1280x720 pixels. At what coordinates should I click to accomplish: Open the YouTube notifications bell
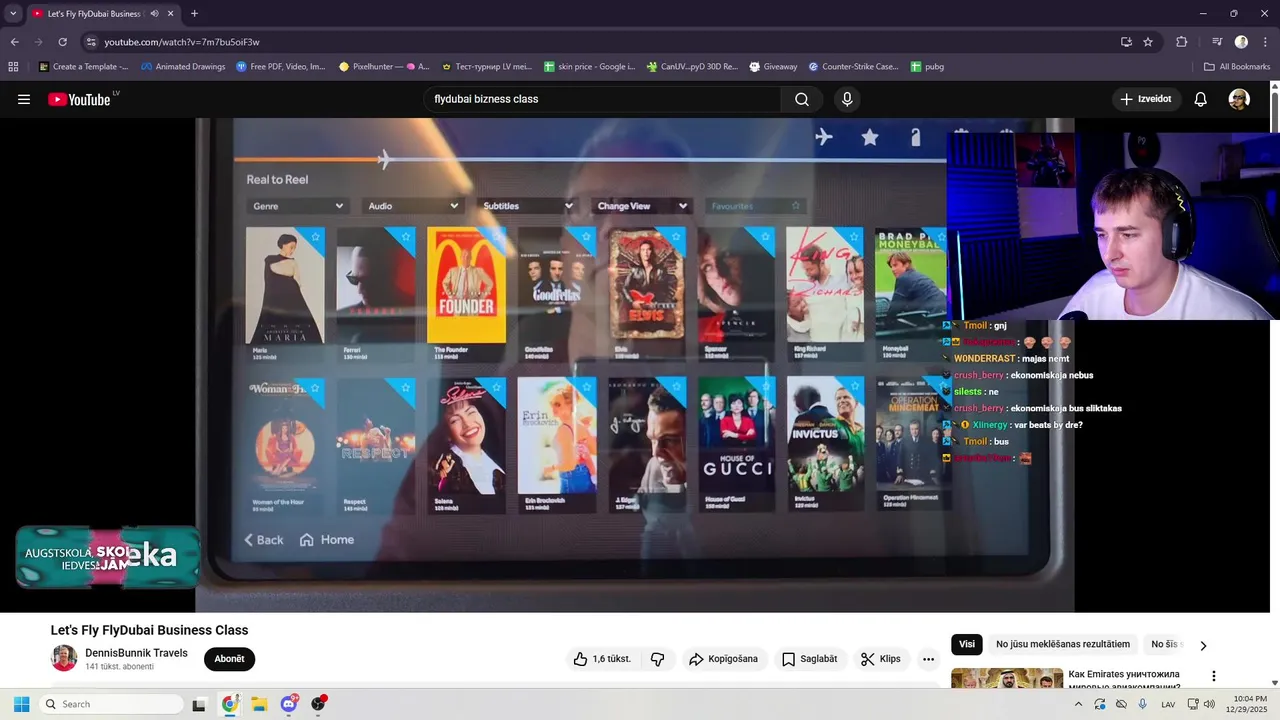[x=1201, y=99]
